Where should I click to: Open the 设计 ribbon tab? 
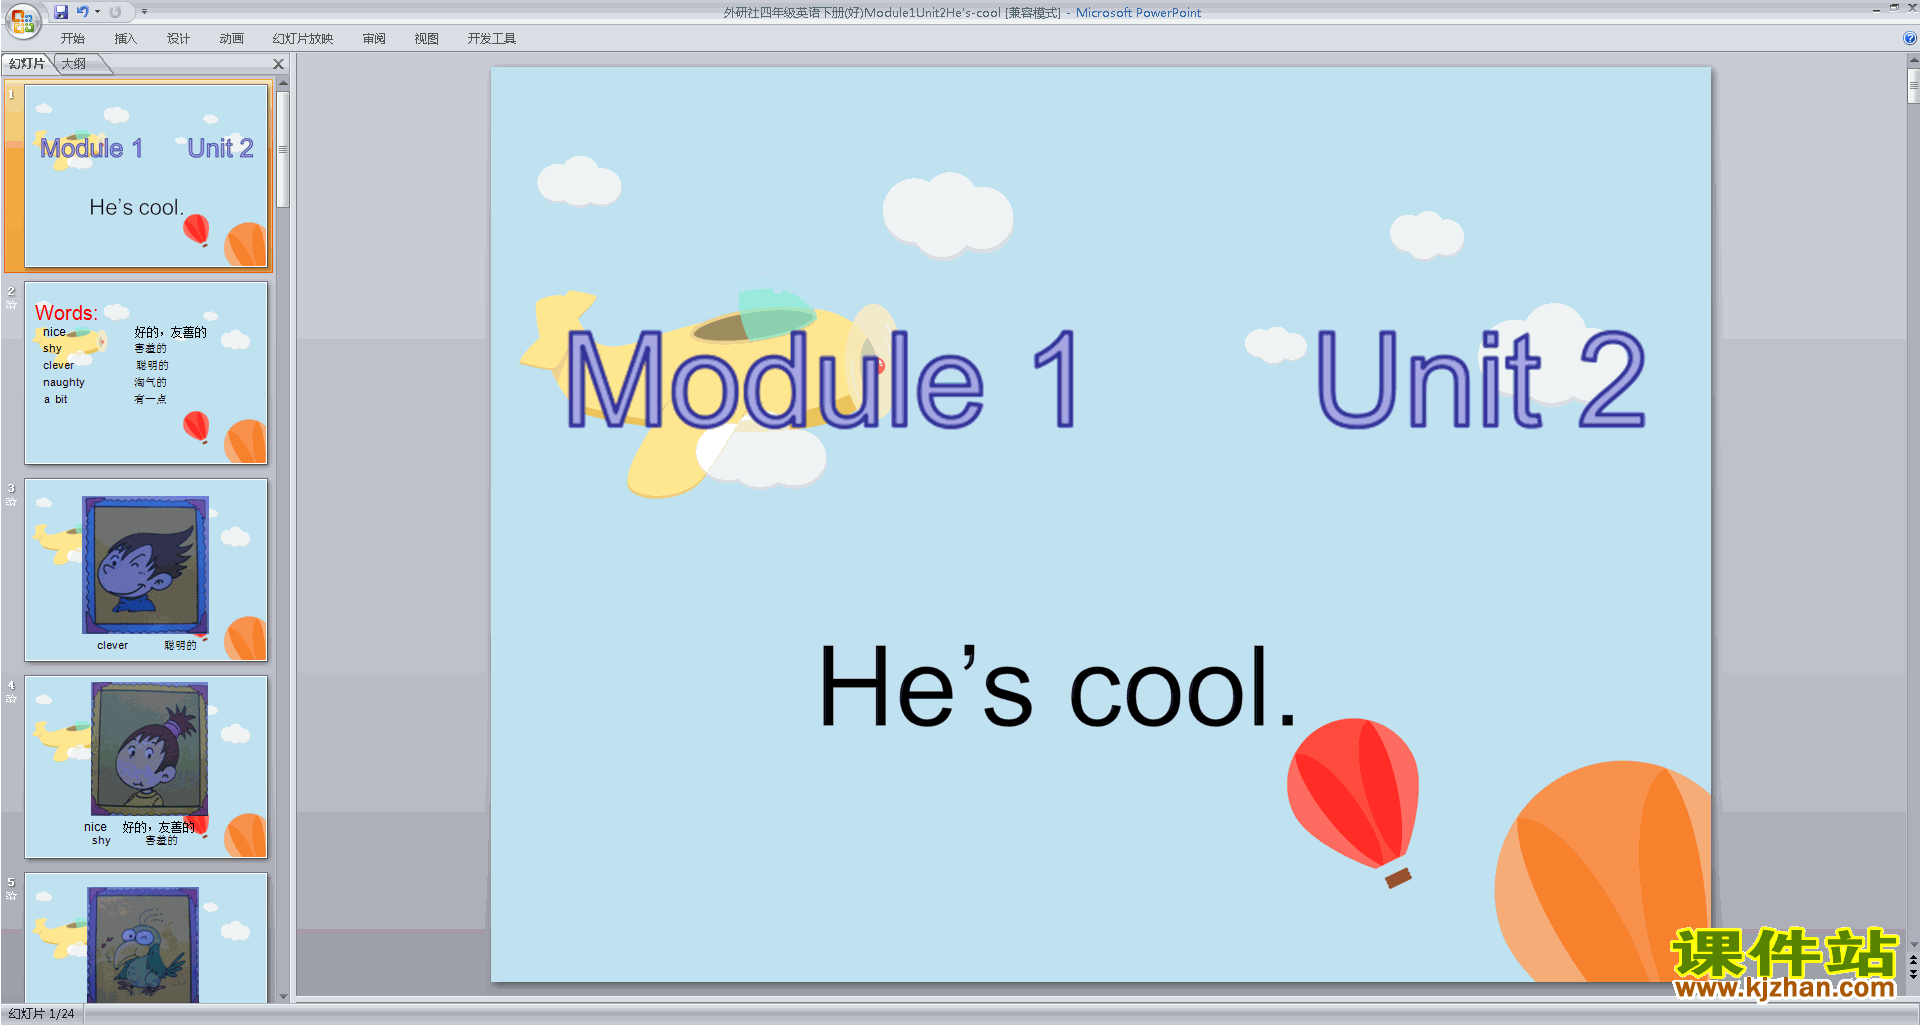pyautogui.click(x=178, y=39)
